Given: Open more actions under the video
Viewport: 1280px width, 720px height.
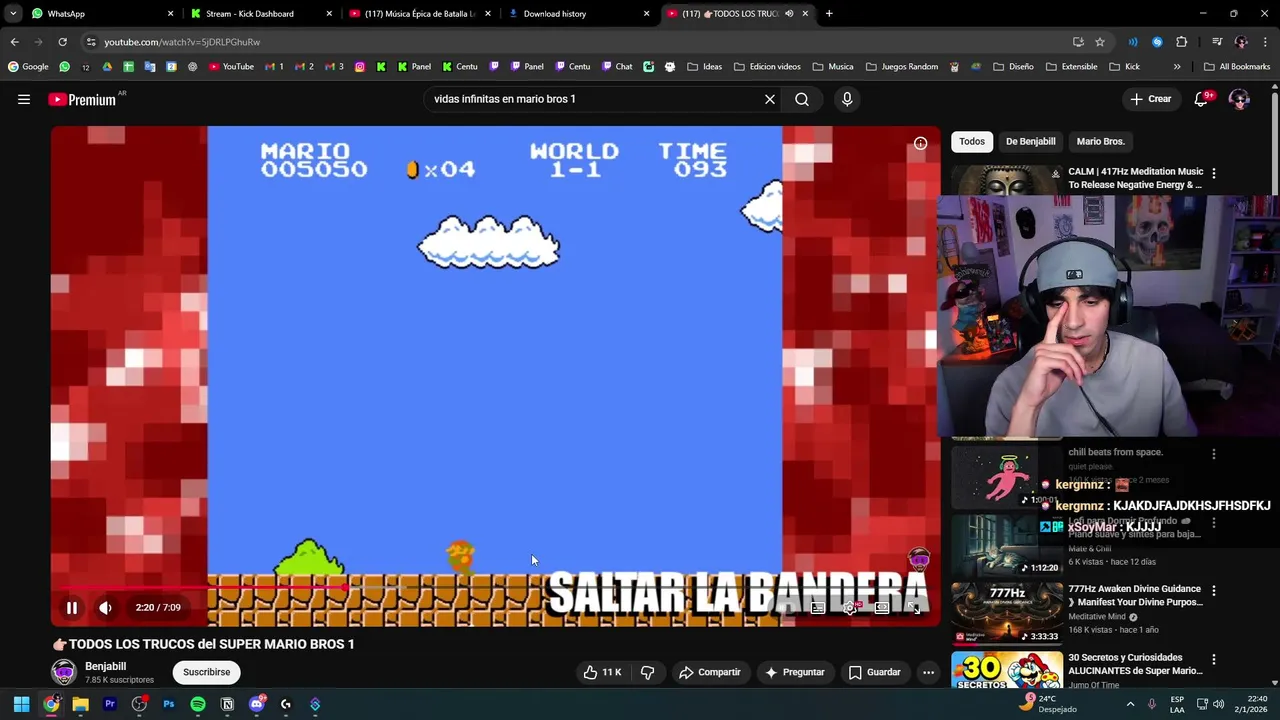Looking at the screenshot, I should click(x=928, y=672).
